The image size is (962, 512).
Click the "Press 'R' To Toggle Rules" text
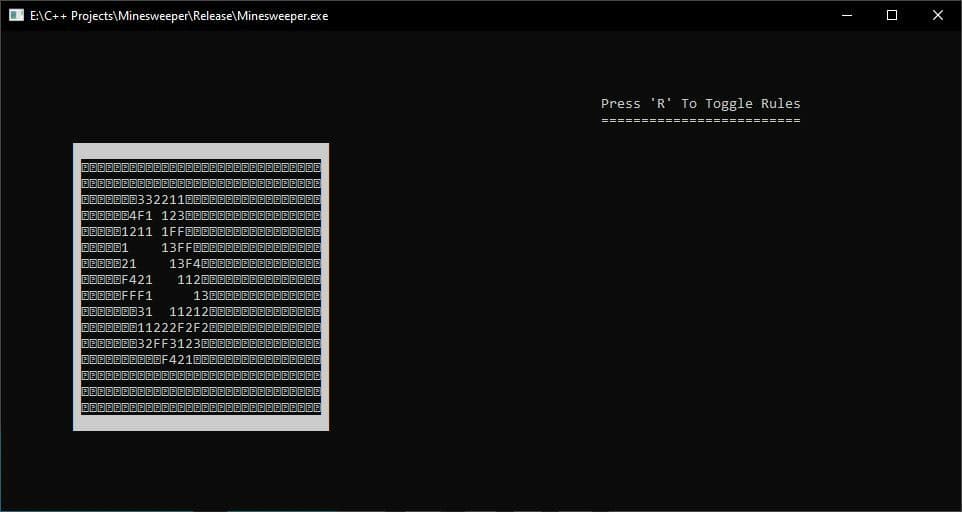pos(701,104)
